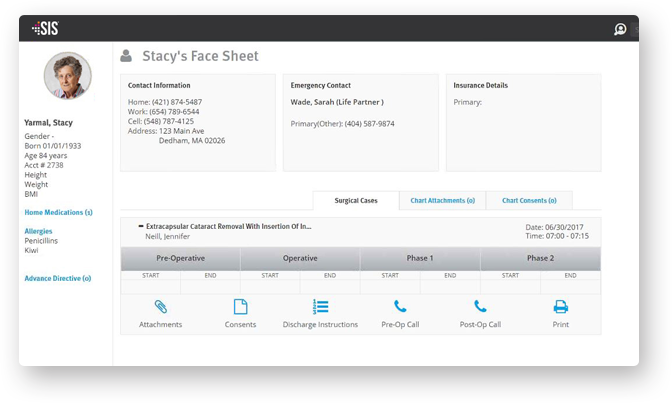
Task: Click patient name Yarmal, Stacy
Action: (x=48, y=123)
